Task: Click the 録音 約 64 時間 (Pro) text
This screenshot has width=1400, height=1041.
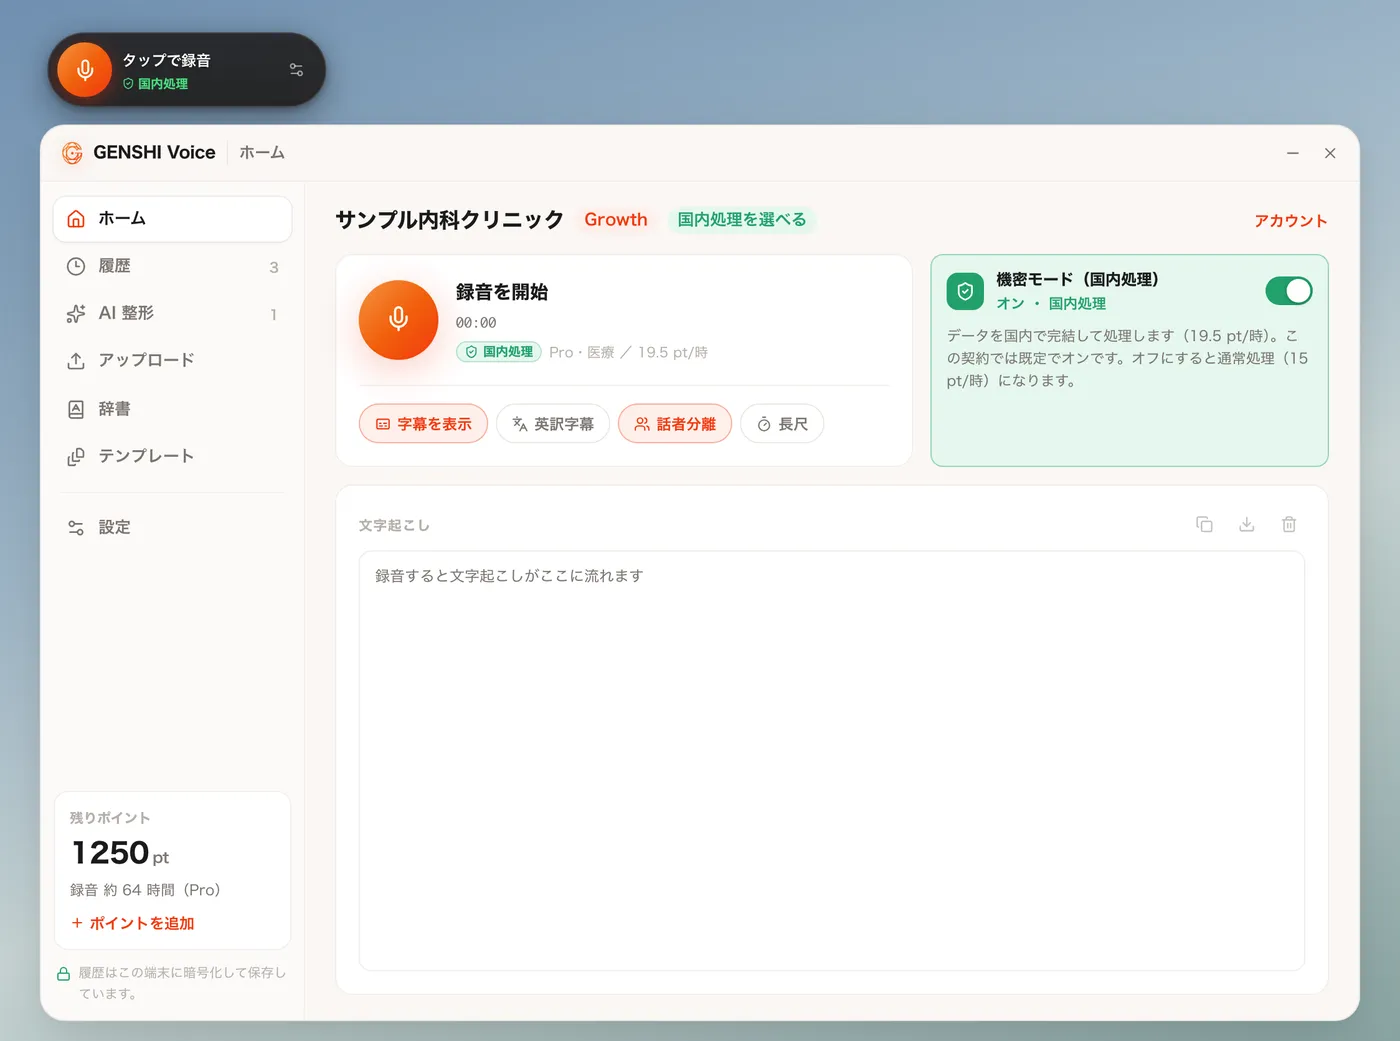Action: point(145,890)
